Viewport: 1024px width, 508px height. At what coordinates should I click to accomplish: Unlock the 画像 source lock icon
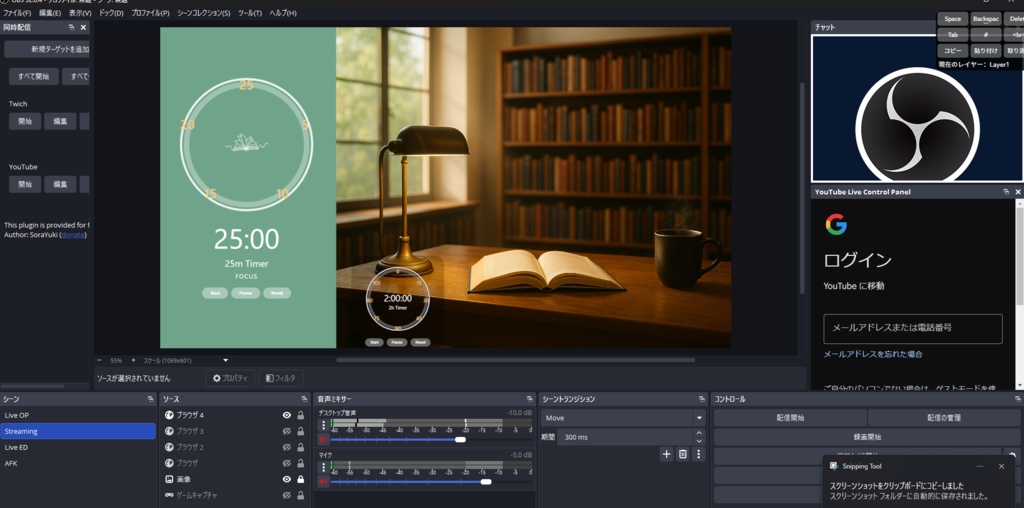[300, 479]
